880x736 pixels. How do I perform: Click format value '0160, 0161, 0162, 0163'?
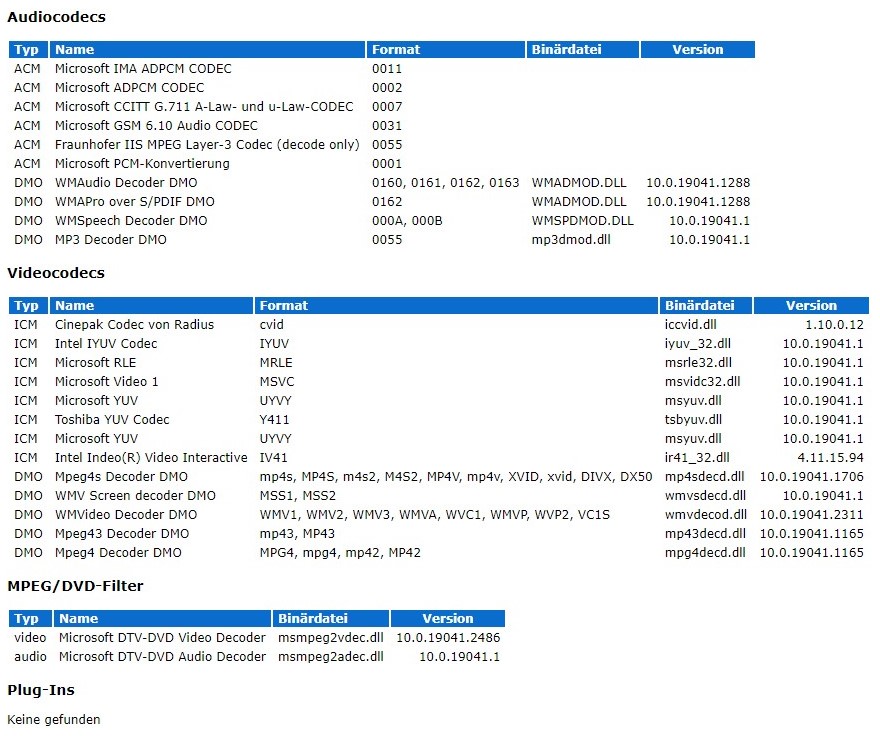[446, 183]
